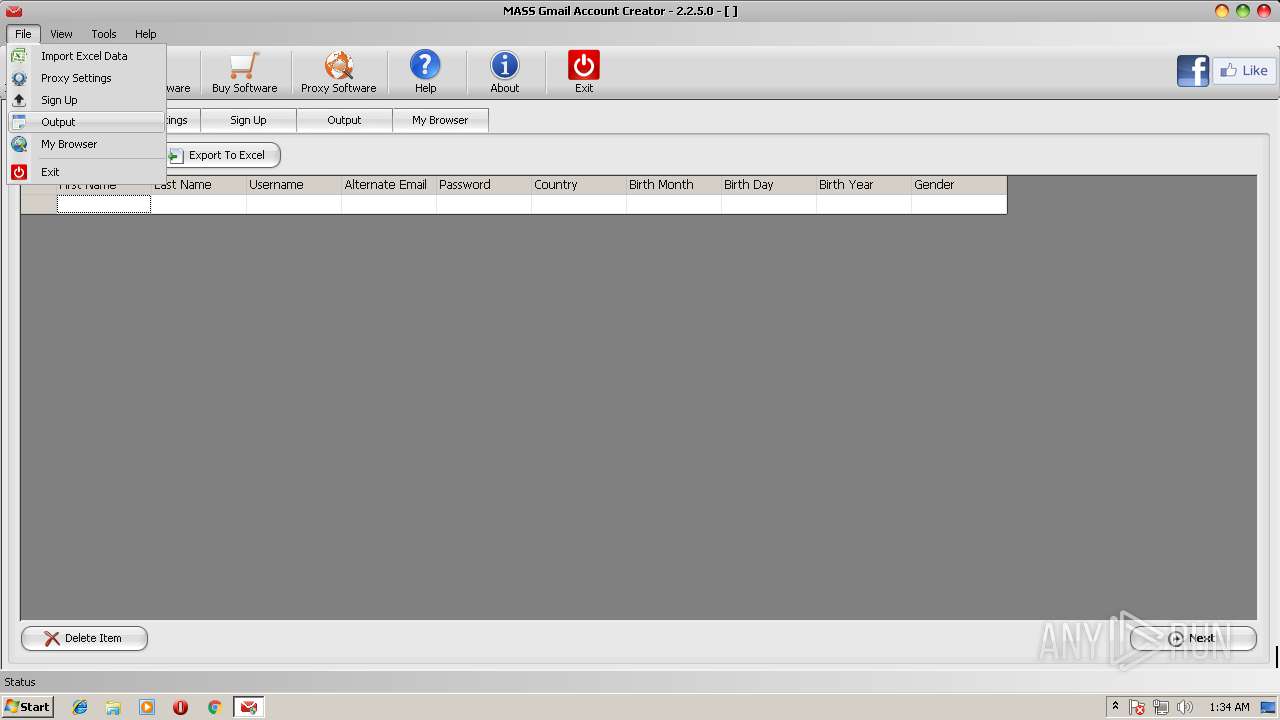This screenshot has height=720, width=1280.
Task: Open the Opera browser taskbar icon
Action: (181, 707)
